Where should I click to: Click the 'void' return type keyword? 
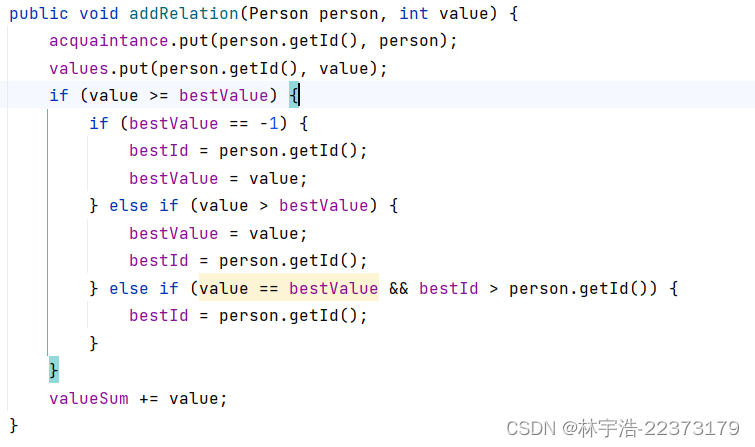[99, 13]
